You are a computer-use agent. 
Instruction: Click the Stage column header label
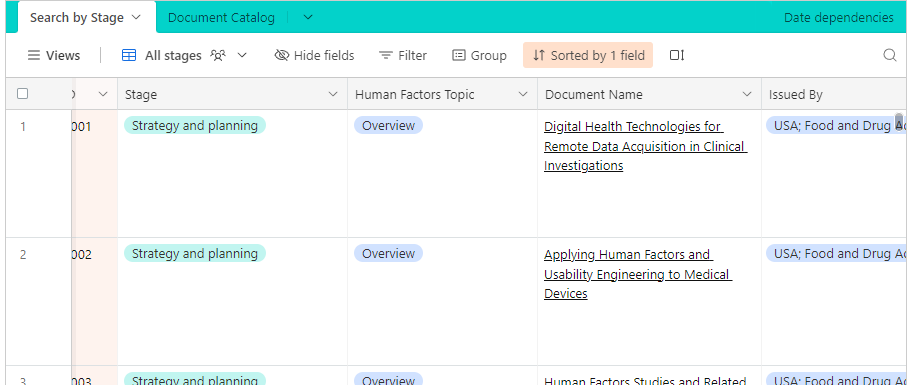tap(141, 95)
